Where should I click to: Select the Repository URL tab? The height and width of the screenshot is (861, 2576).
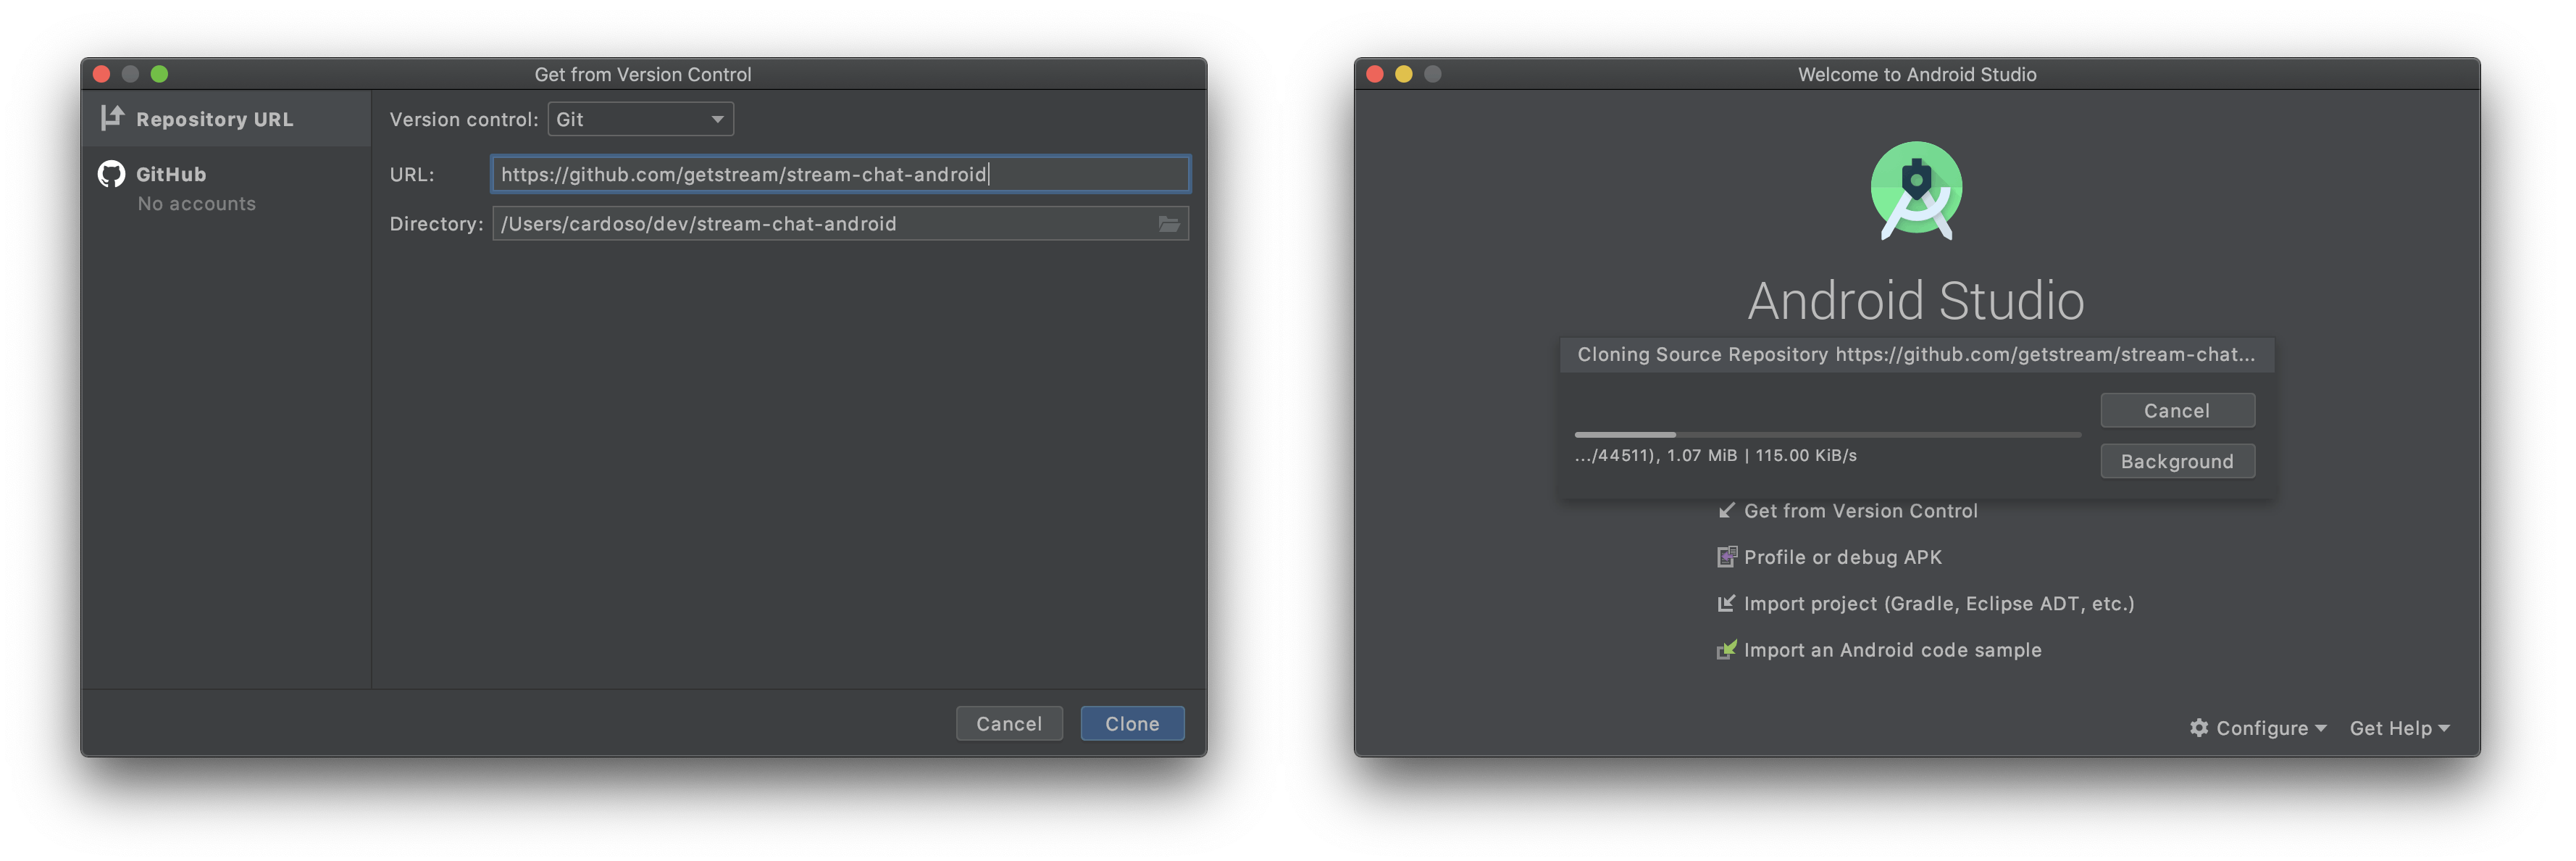[226, 119]
